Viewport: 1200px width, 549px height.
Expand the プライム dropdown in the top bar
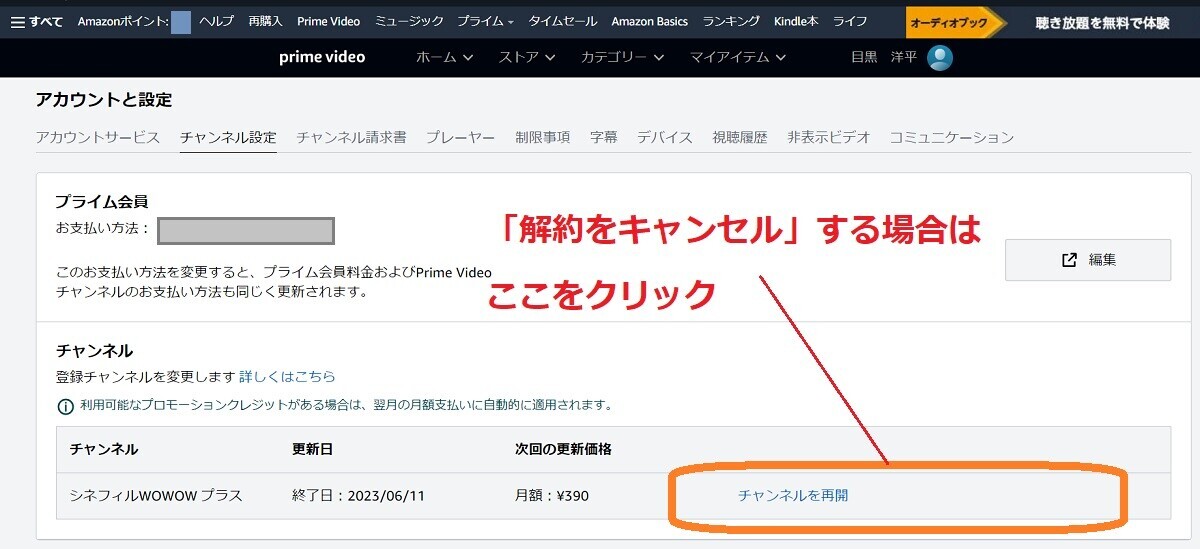click(x=485, y=21)
